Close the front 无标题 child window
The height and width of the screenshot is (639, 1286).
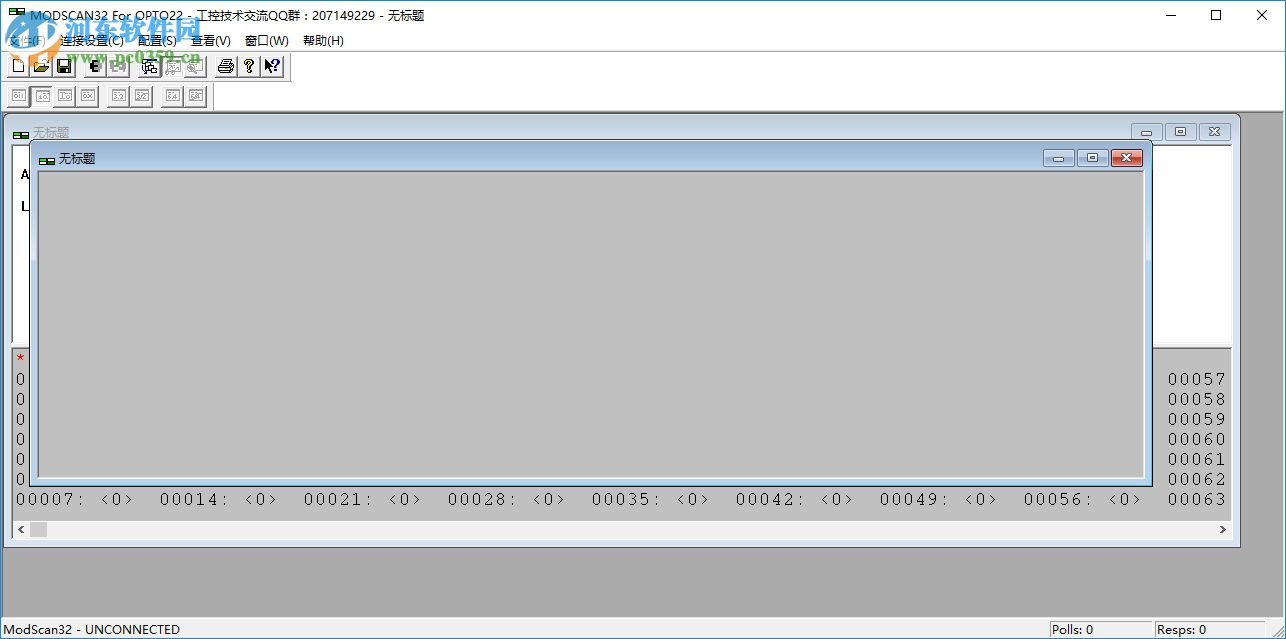click(1127, 158)
